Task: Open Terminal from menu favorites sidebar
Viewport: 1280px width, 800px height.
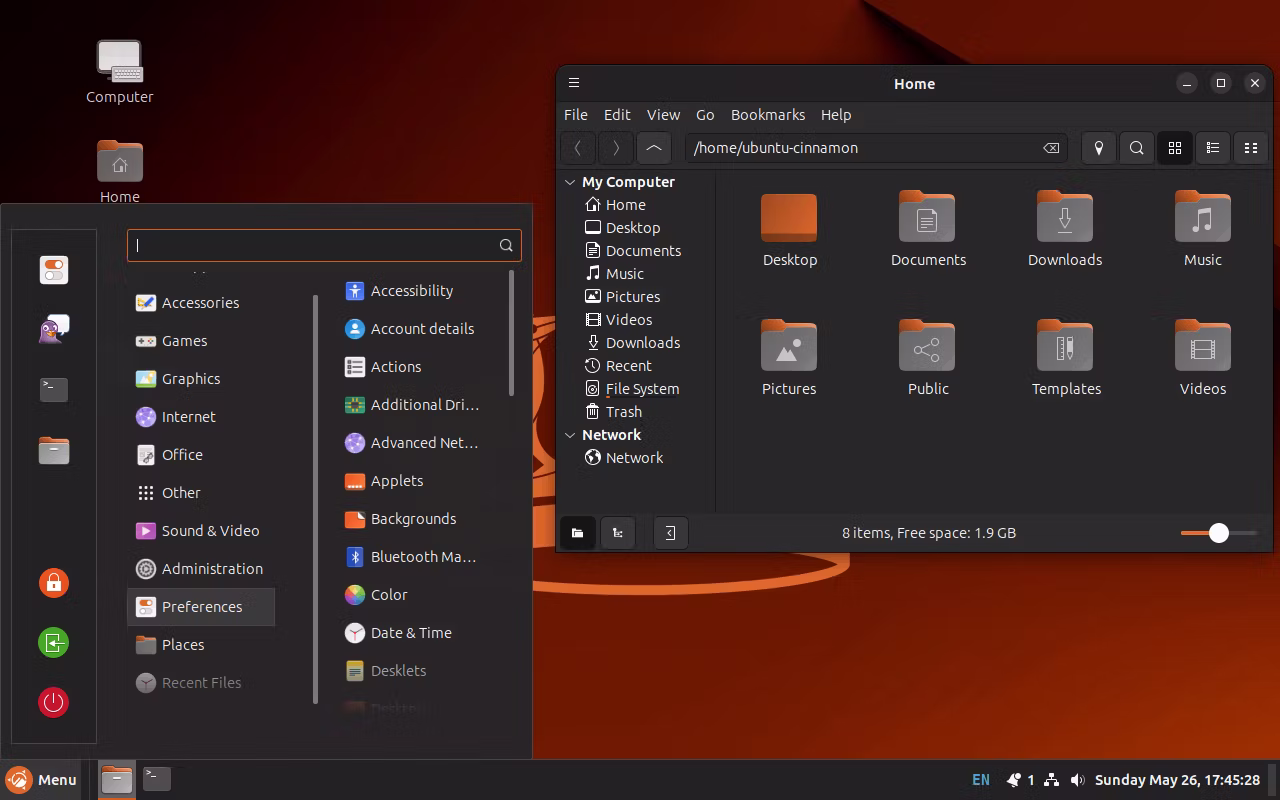Action: [54, 389]
